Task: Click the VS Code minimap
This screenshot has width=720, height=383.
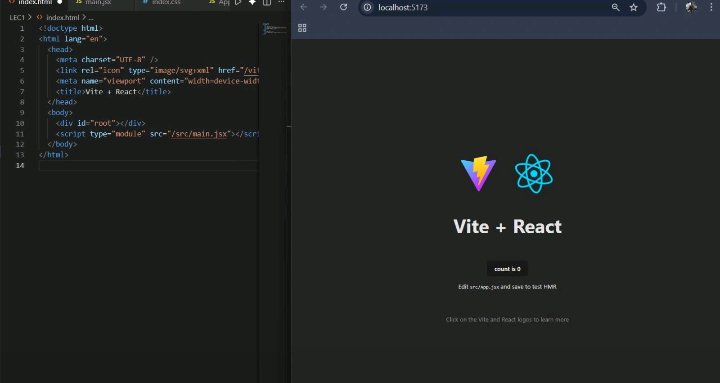Action: point(274,29)
